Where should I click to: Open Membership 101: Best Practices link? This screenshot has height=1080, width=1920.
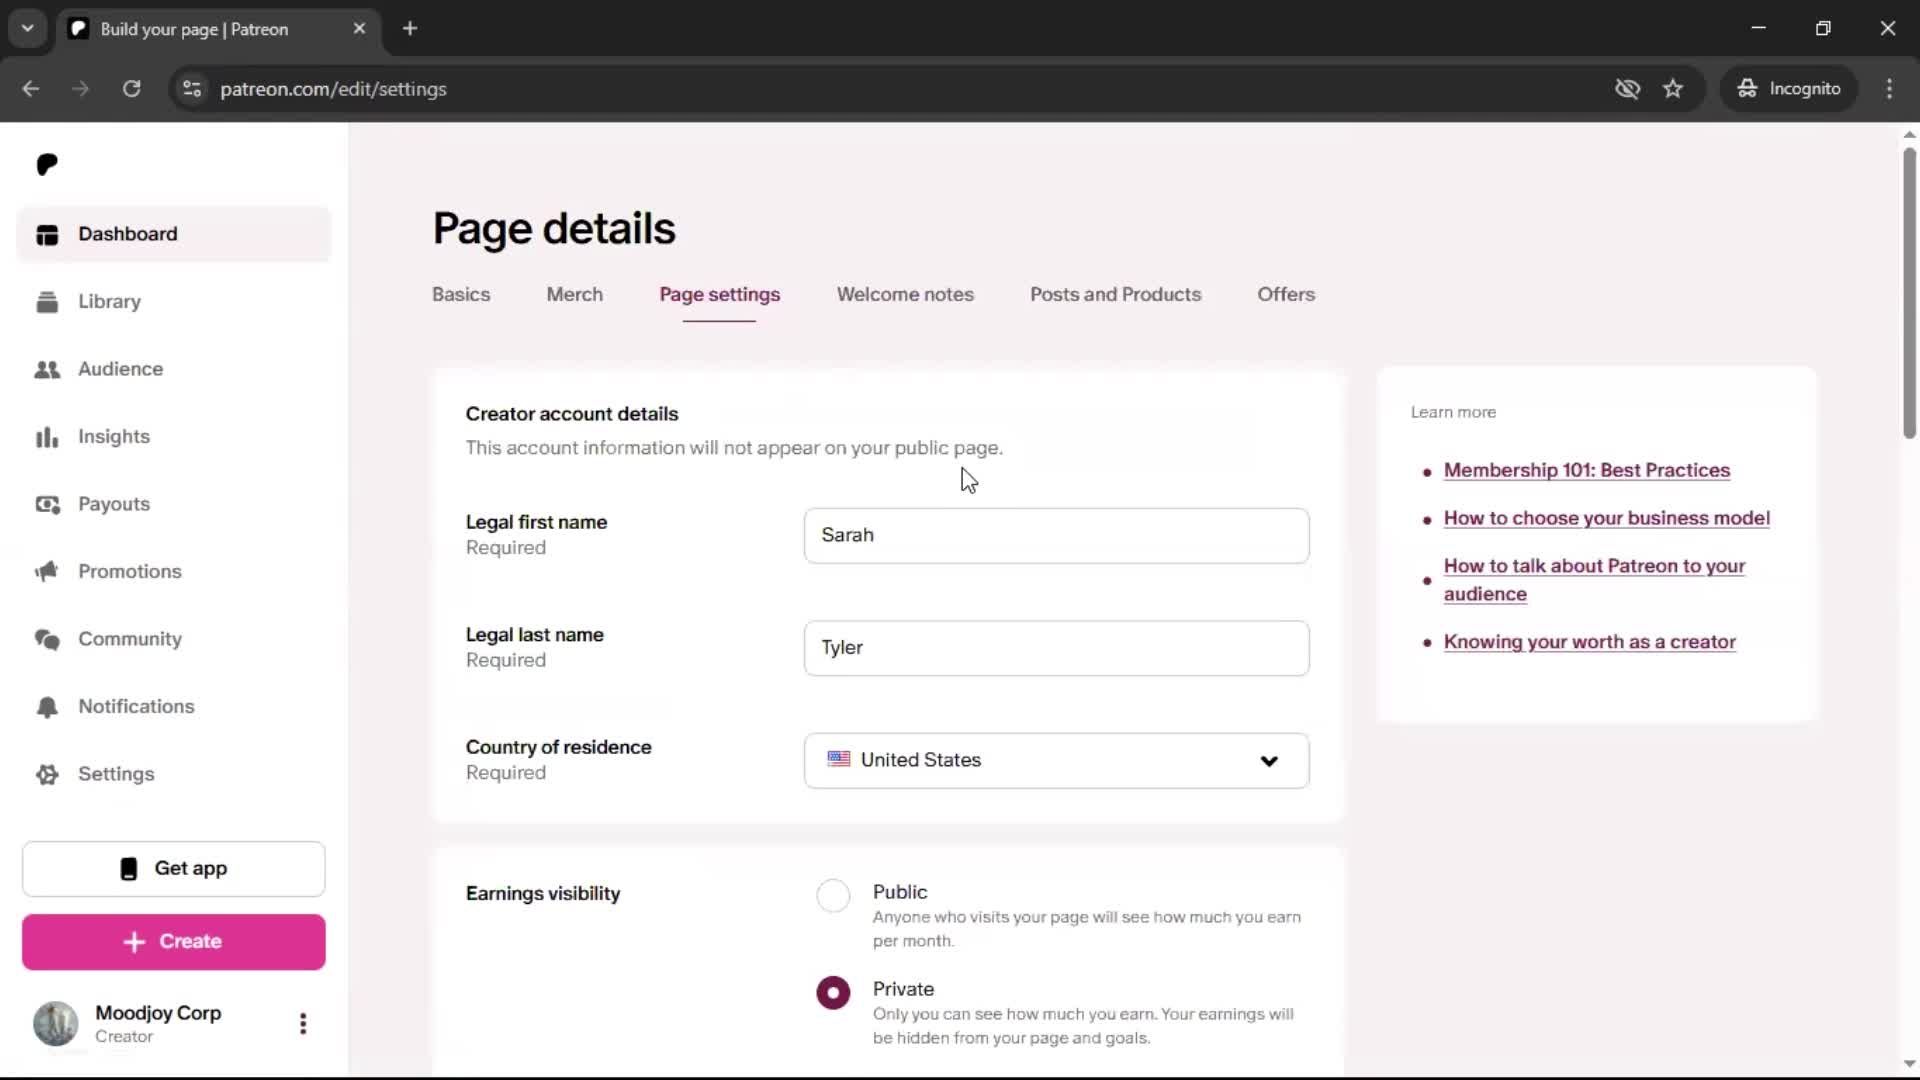(1586, 471)
